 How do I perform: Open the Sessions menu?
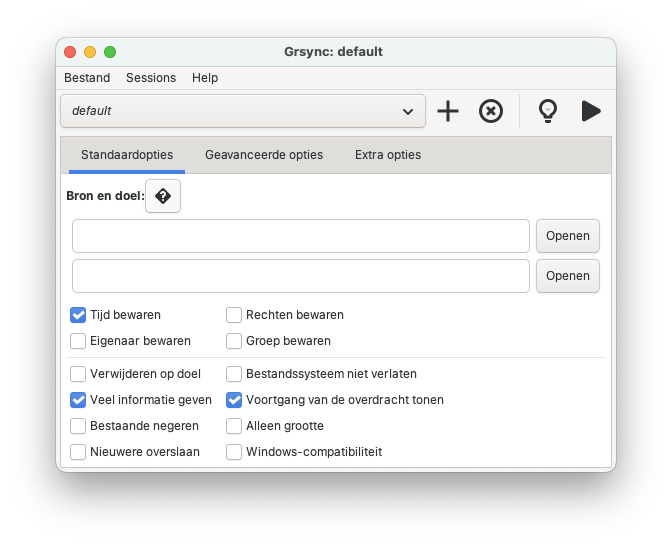click(151, 78)
